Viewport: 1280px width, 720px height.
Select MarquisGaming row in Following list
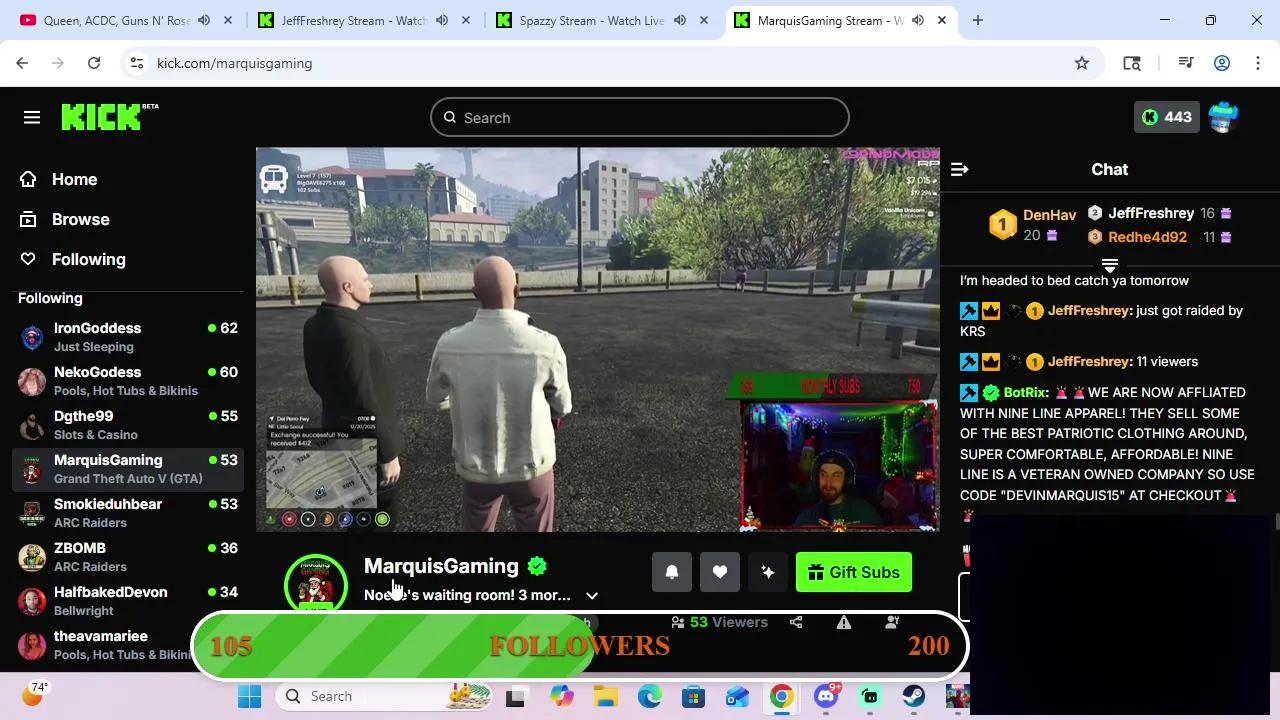pos(128,469)
